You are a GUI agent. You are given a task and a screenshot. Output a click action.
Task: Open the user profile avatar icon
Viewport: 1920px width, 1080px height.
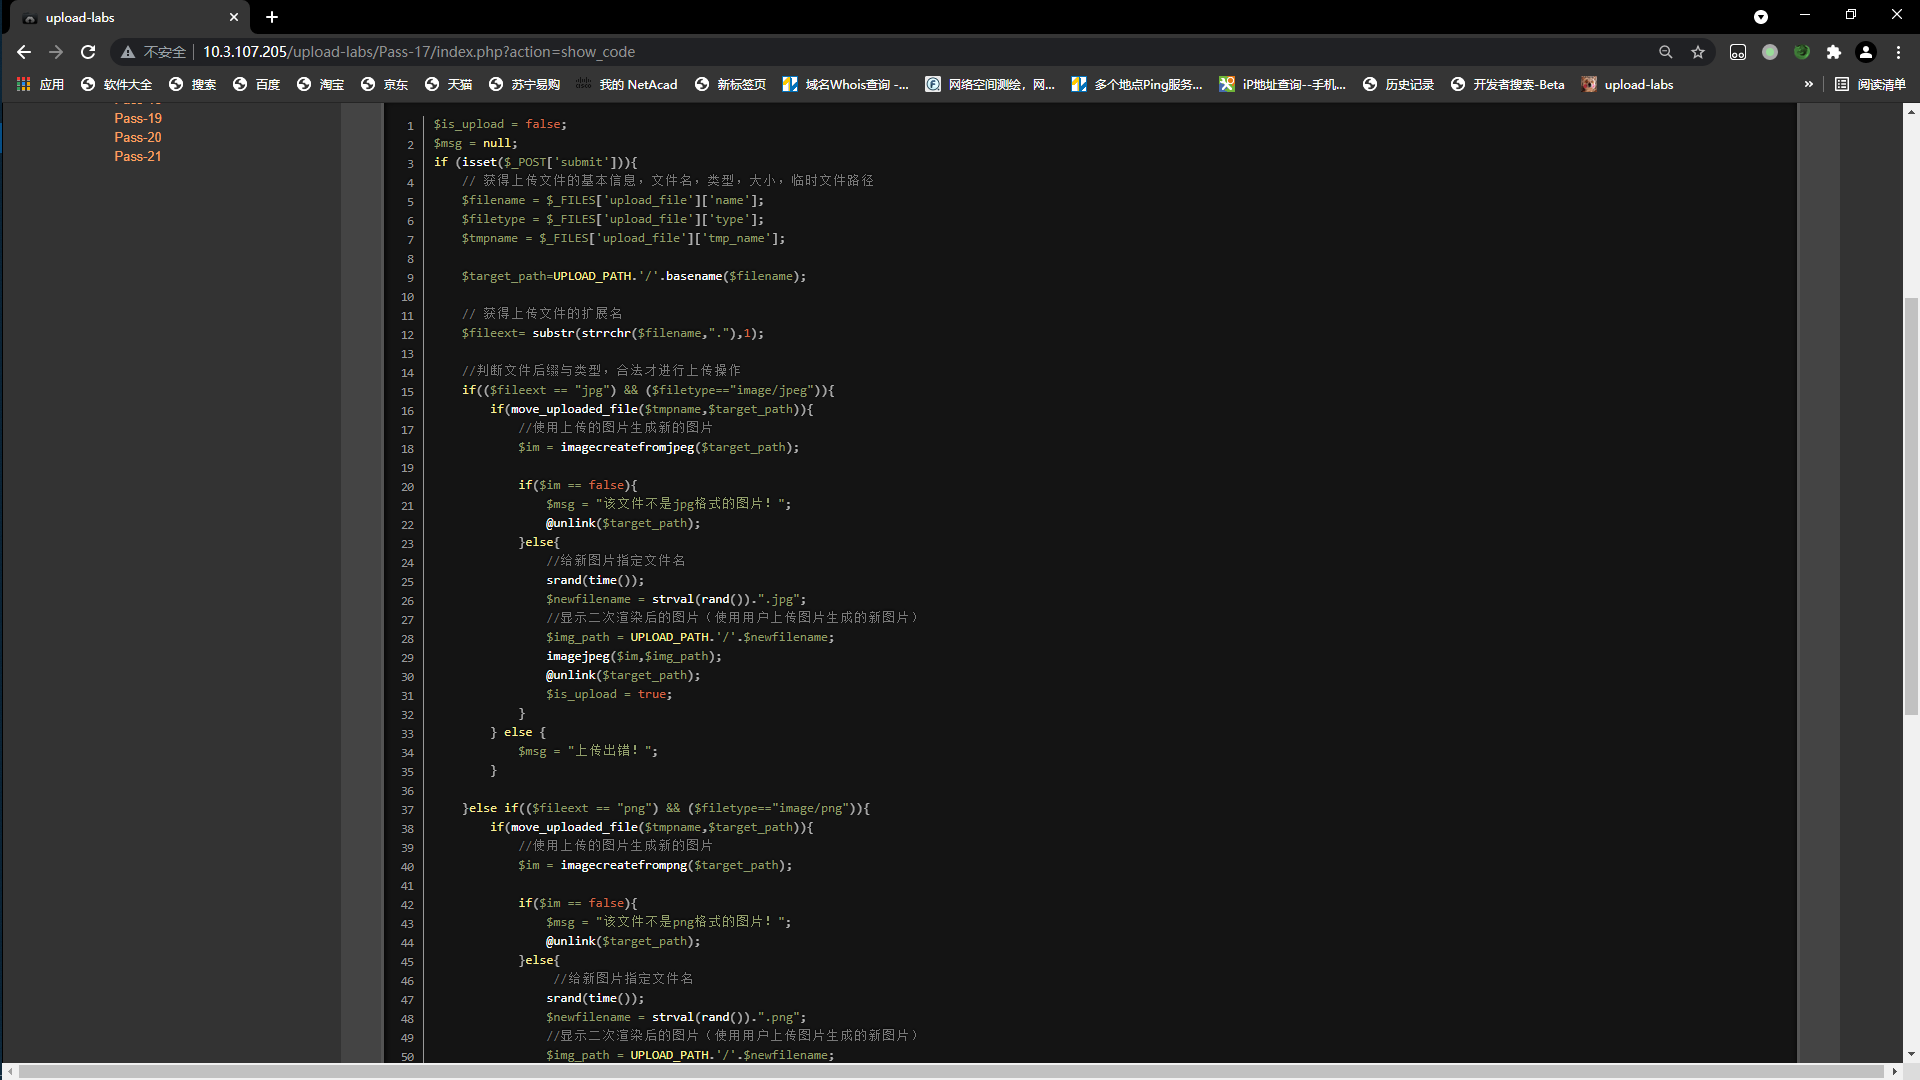(x=1866, y=52)
